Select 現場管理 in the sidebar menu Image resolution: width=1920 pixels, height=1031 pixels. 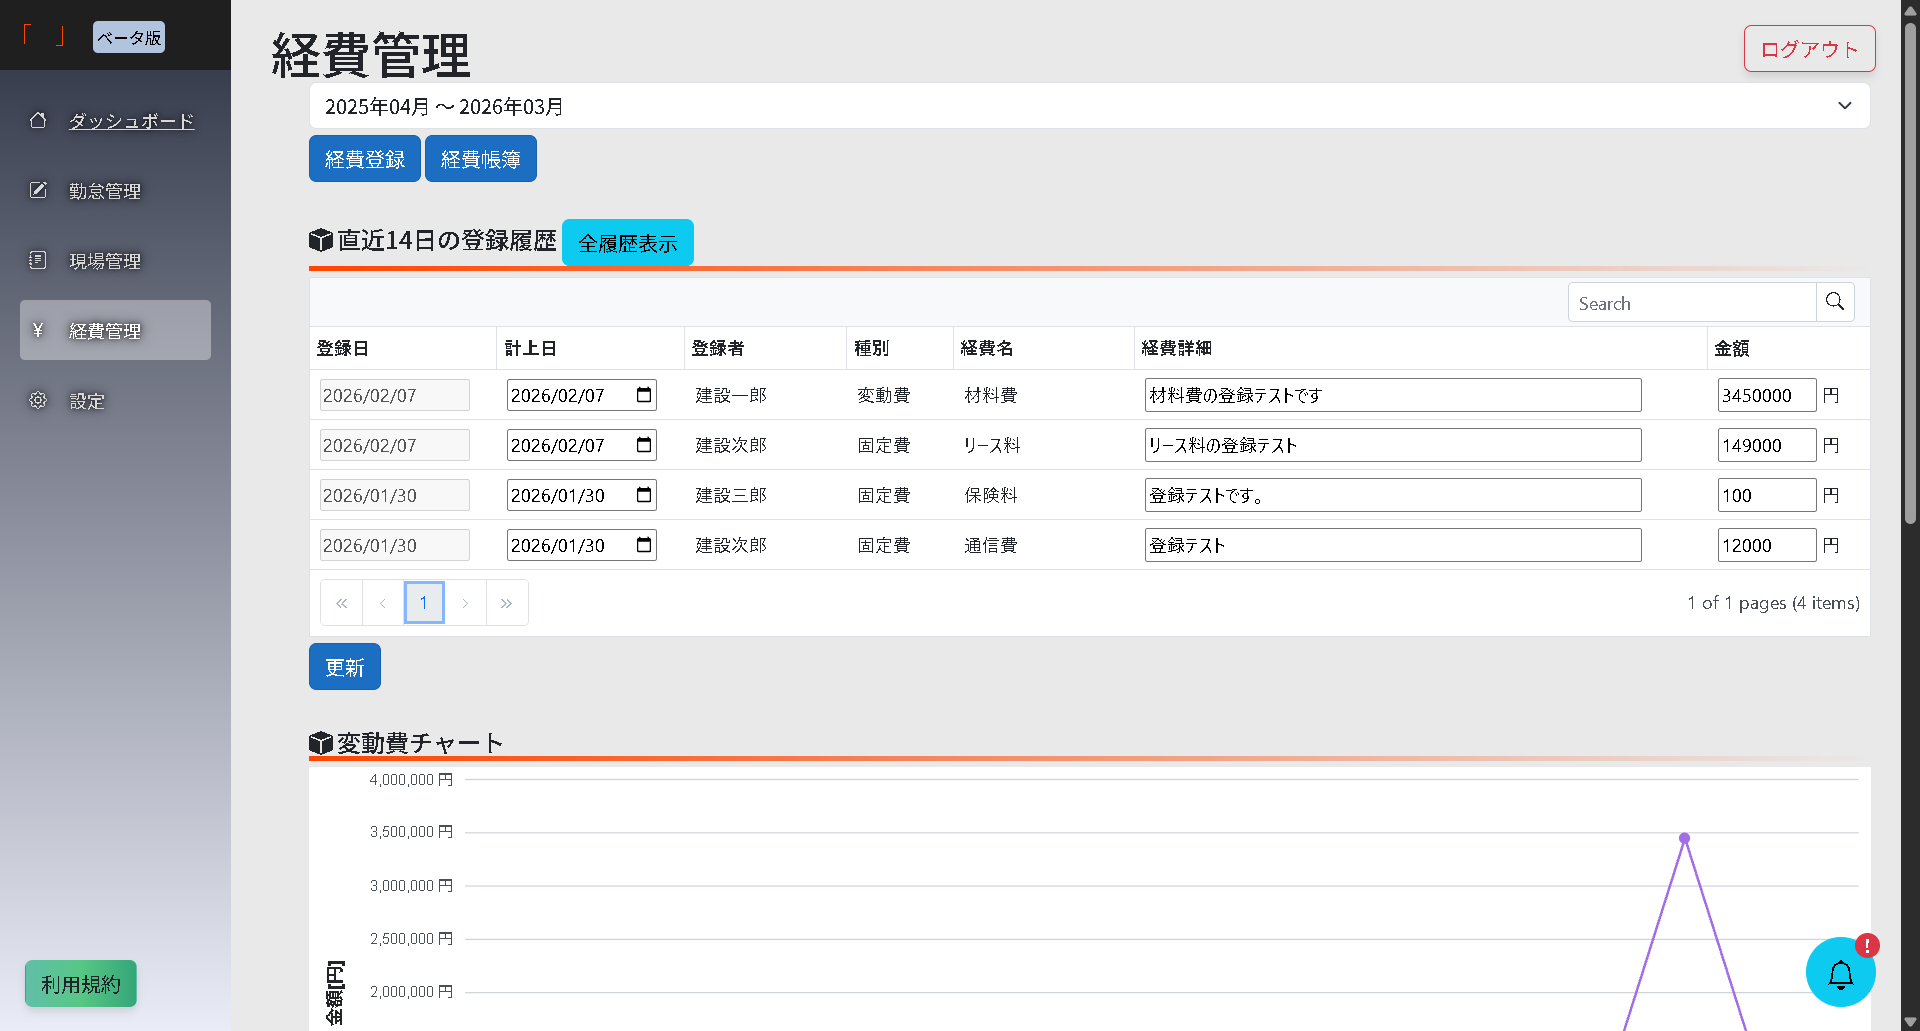105,260
